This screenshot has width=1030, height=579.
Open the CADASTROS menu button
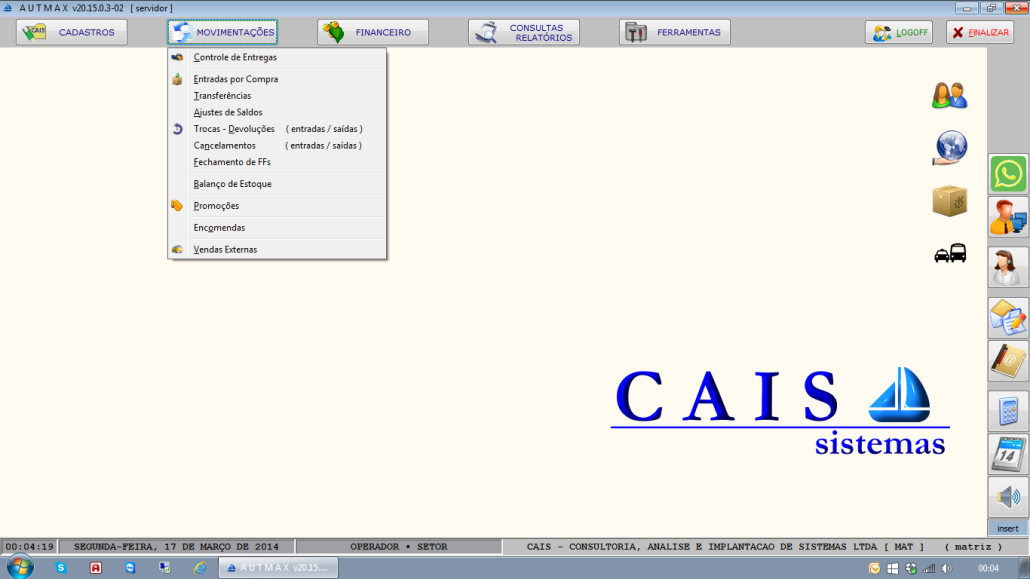pyautogui.click(x=72, y=32)
